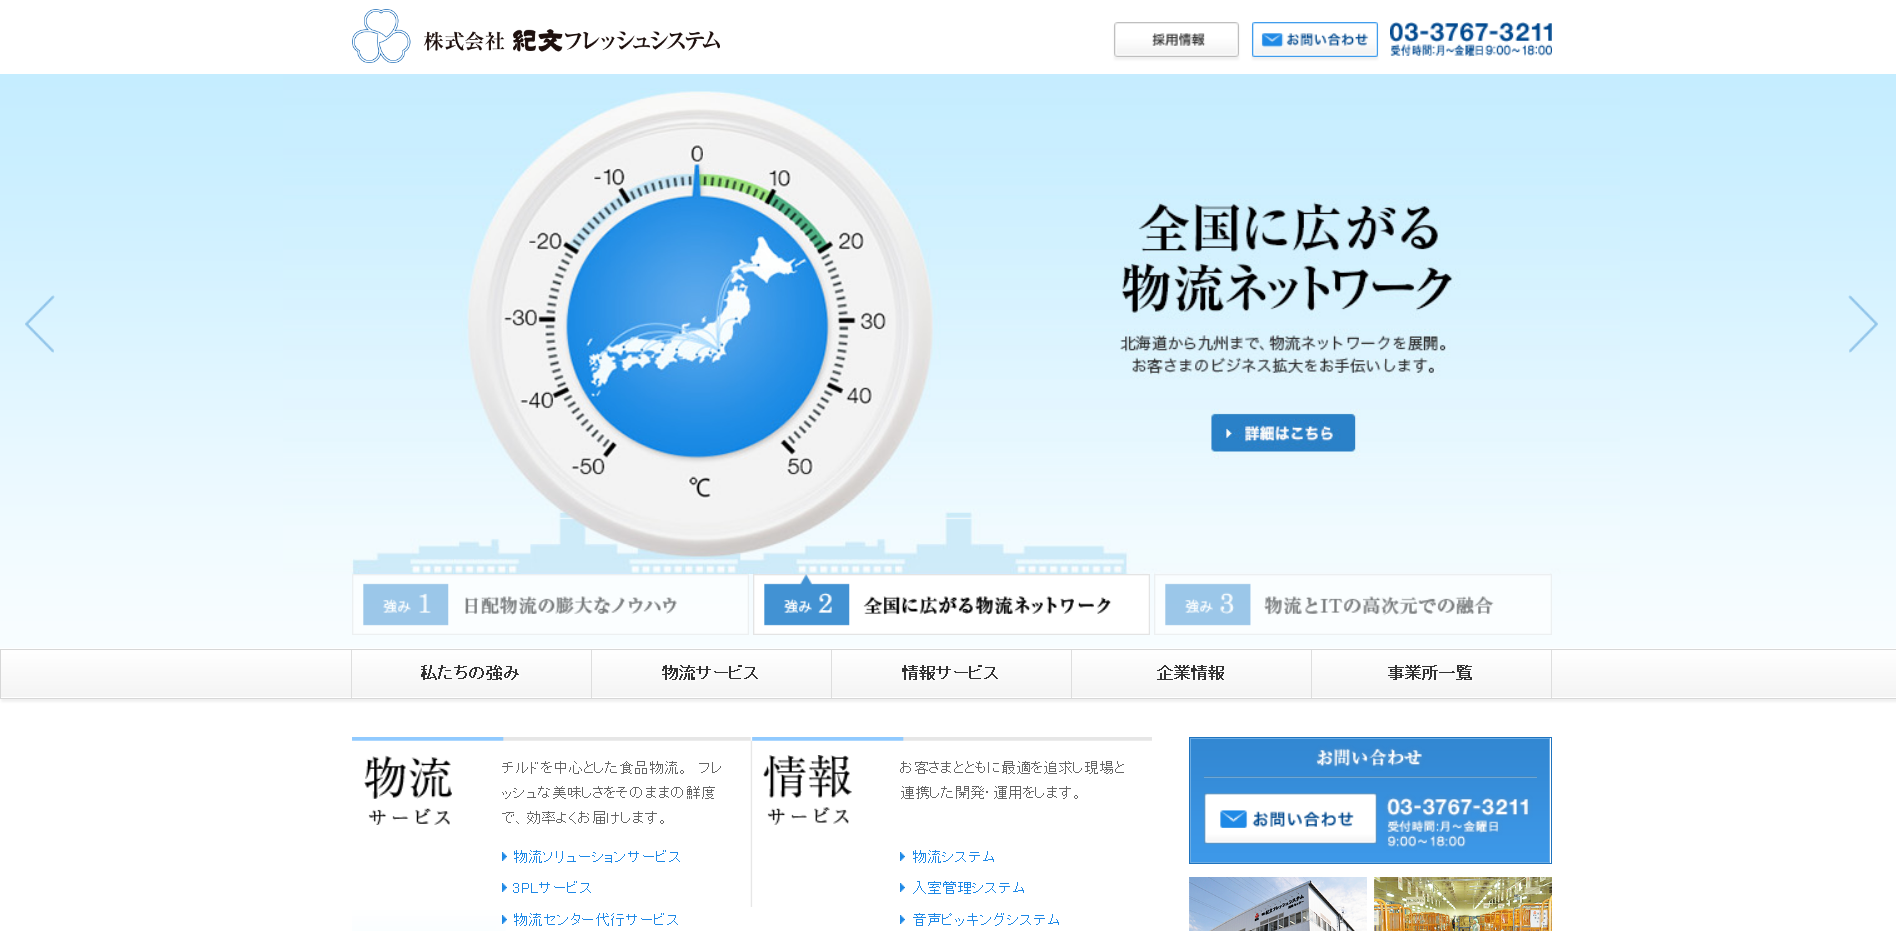Open 企業情報 in navigation bar
Viewport: 1896px width, 931px height.
coord(1191,673)
